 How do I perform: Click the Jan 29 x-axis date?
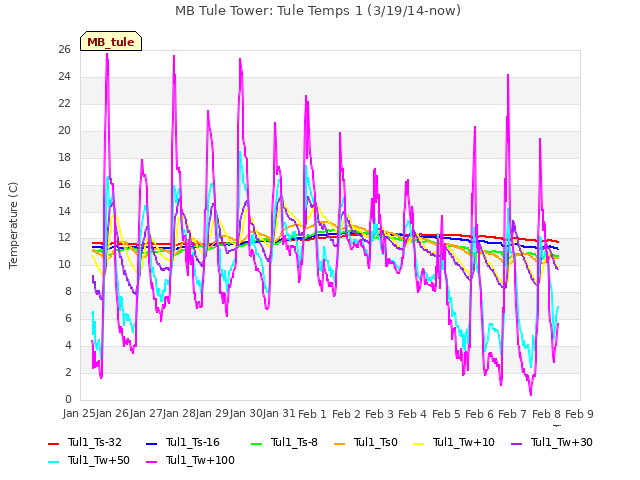coord(212,413)
